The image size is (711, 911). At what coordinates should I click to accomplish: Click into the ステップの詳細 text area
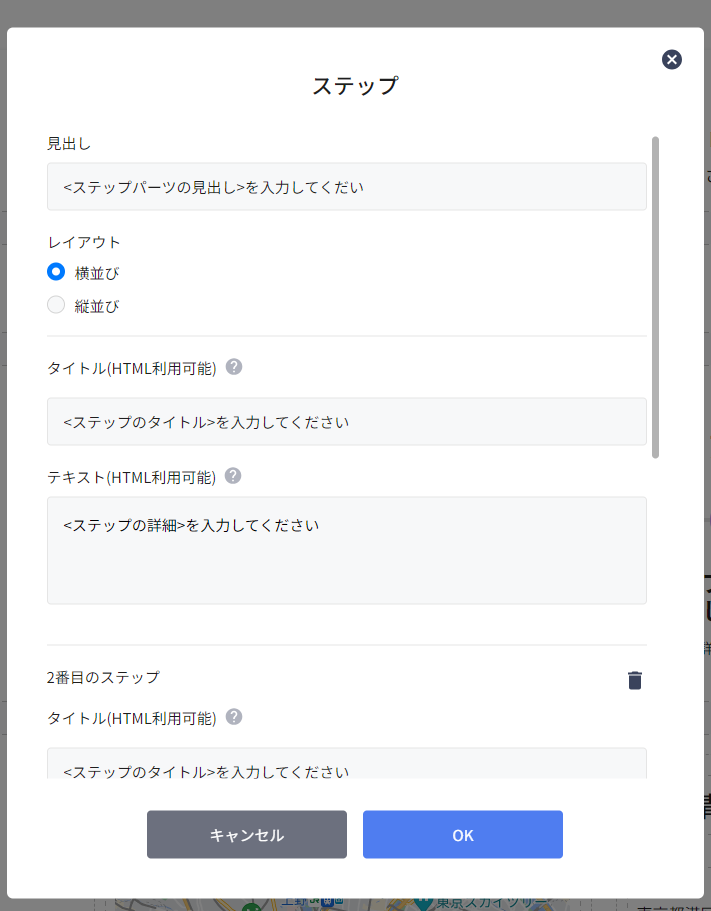(x=346, y=550)
